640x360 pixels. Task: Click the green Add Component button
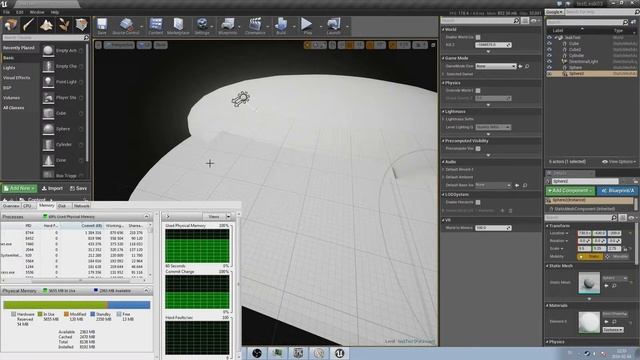570,191
